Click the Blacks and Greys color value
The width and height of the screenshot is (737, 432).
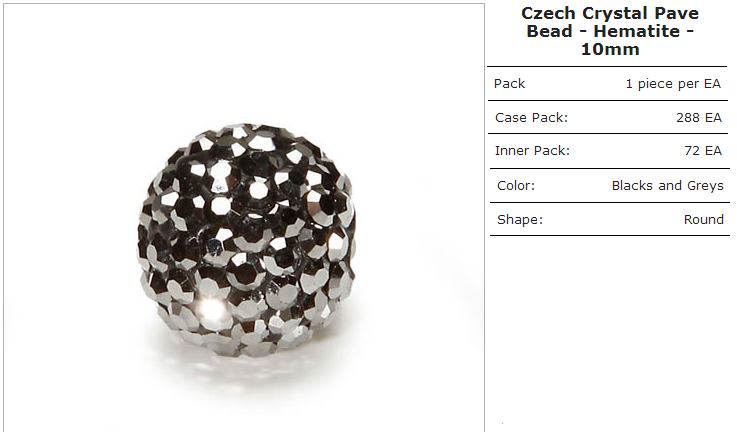667,186
